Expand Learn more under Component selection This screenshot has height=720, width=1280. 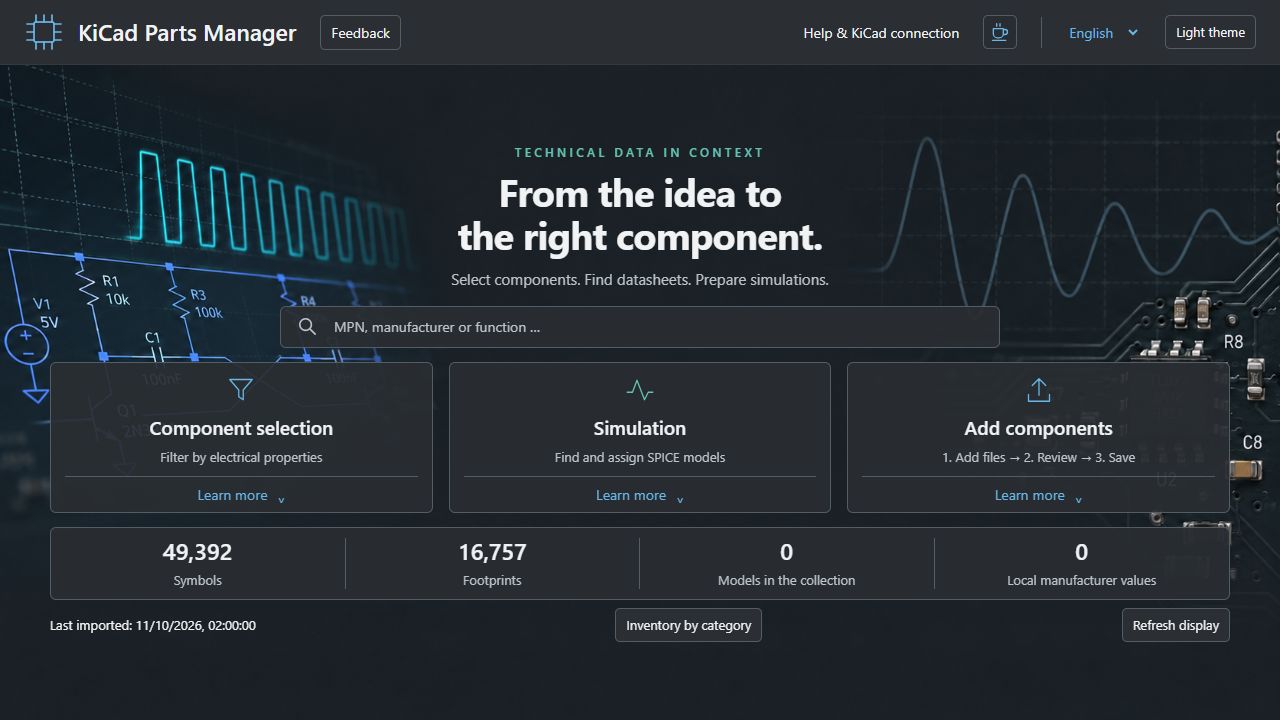[241, 496]
